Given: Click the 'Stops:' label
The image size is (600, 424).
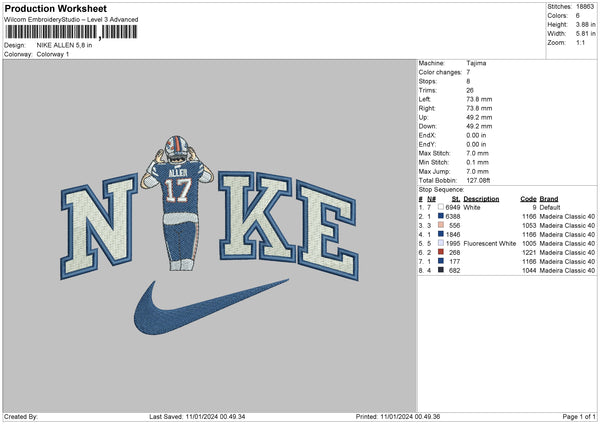Looking at the screenshot, I should (x=427, y=81).
